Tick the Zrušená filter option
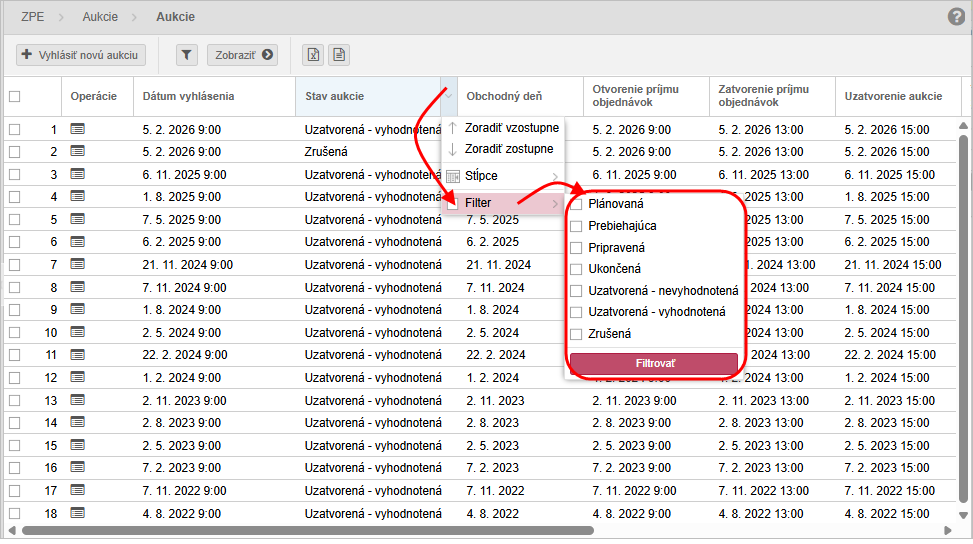This screenshot has width=973, height=544. (576, 334)
